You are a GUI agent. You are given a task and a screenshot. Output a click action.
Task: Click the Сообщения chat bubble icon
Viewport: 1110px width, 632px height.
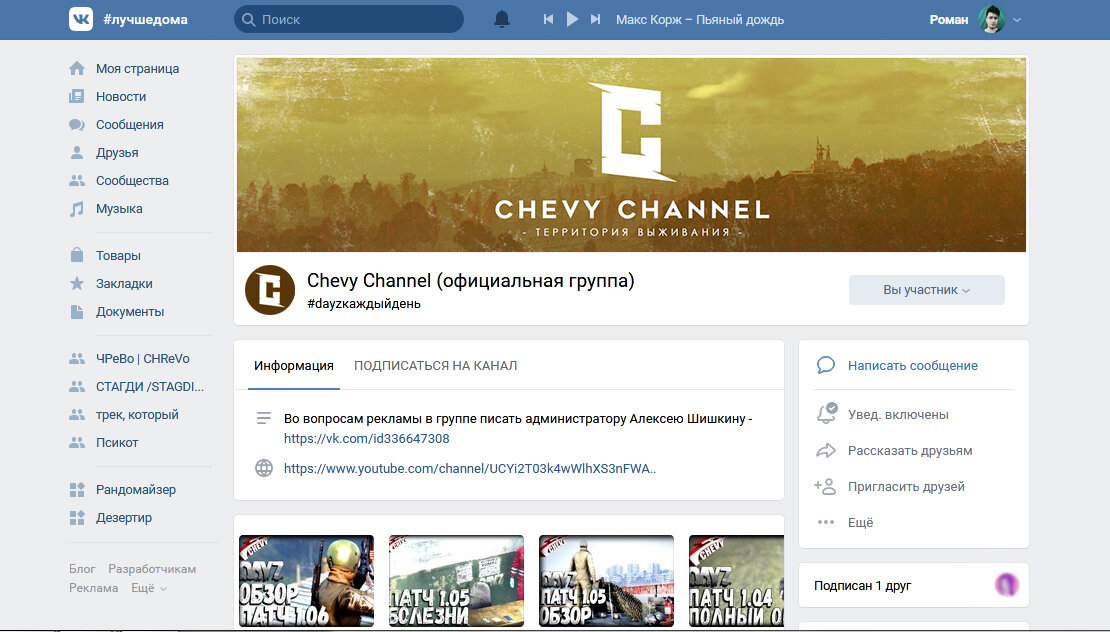click(x=76, y=125)
